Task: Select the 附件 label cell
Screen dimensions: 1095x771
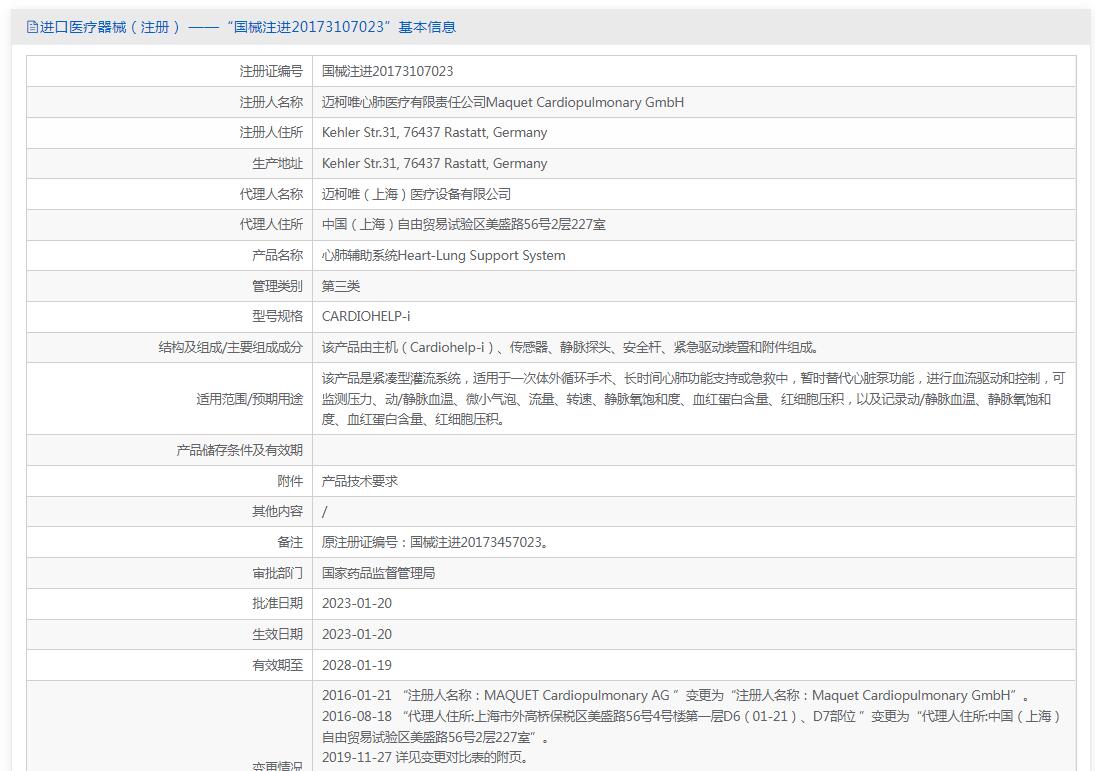Action: coord(170,481)
